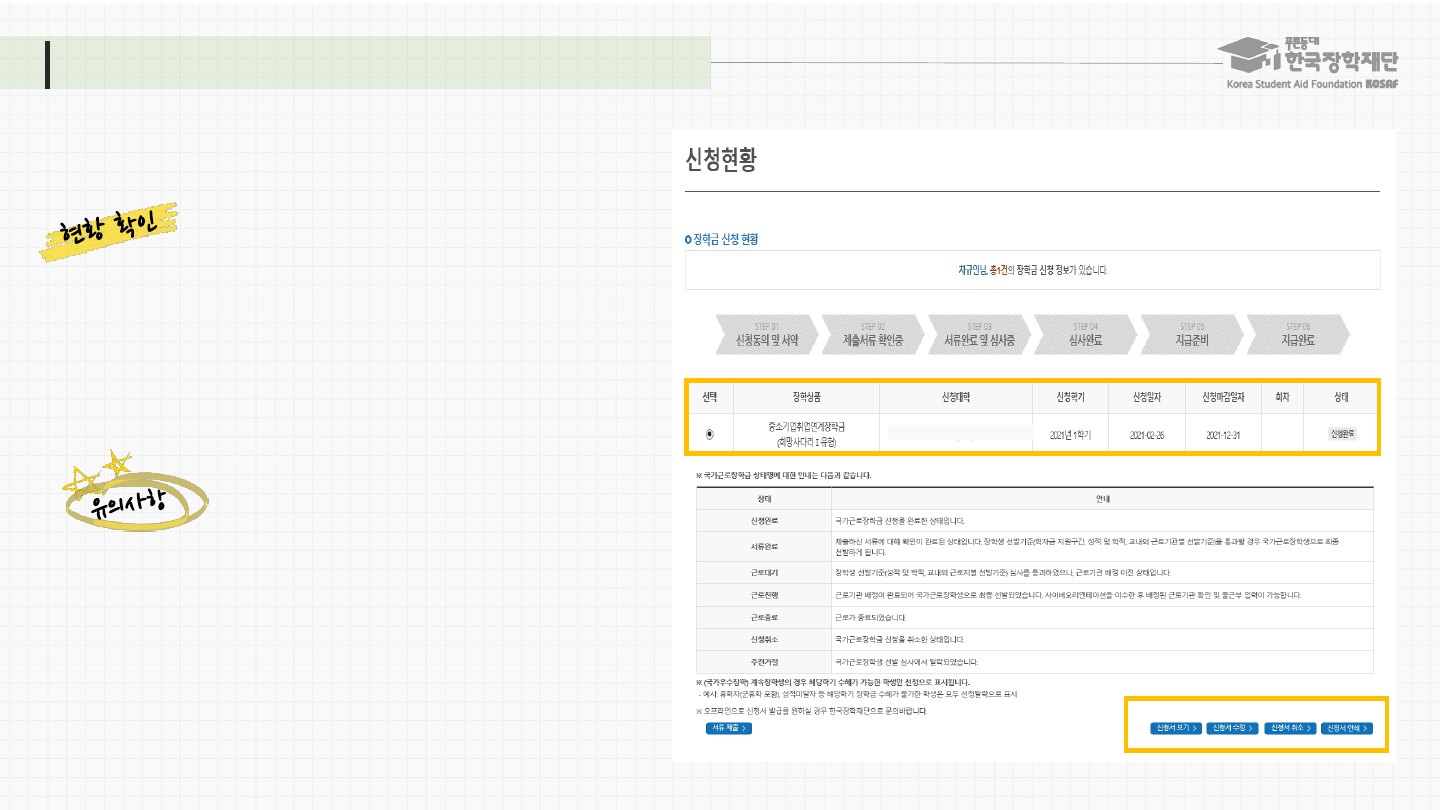This screenshot has height=810, width=1440.
Task: Open 신청서 보기 to view application
Action: coord(1175,728)
